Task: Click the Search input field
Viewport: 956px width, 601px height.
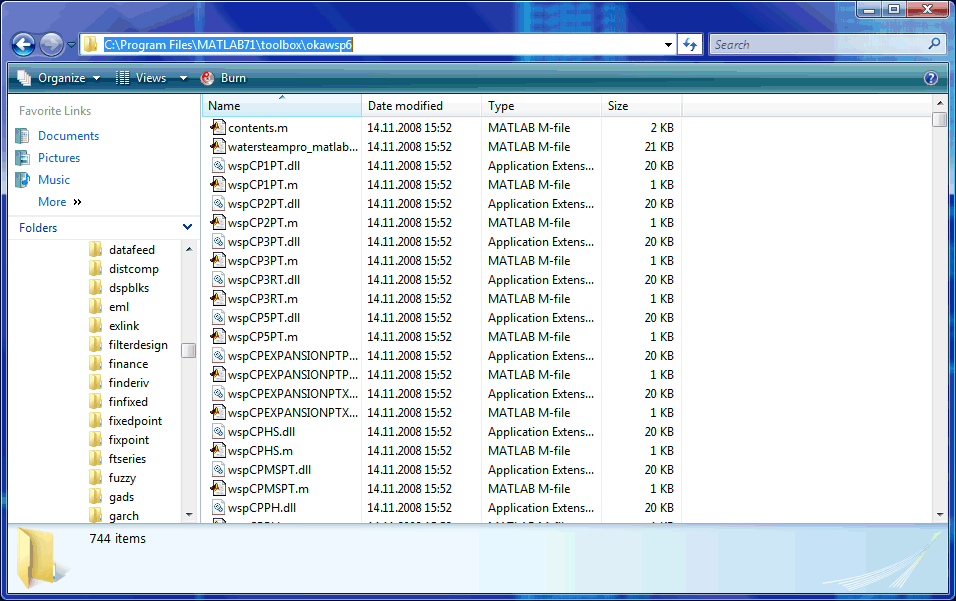Action: pos(818,44)
